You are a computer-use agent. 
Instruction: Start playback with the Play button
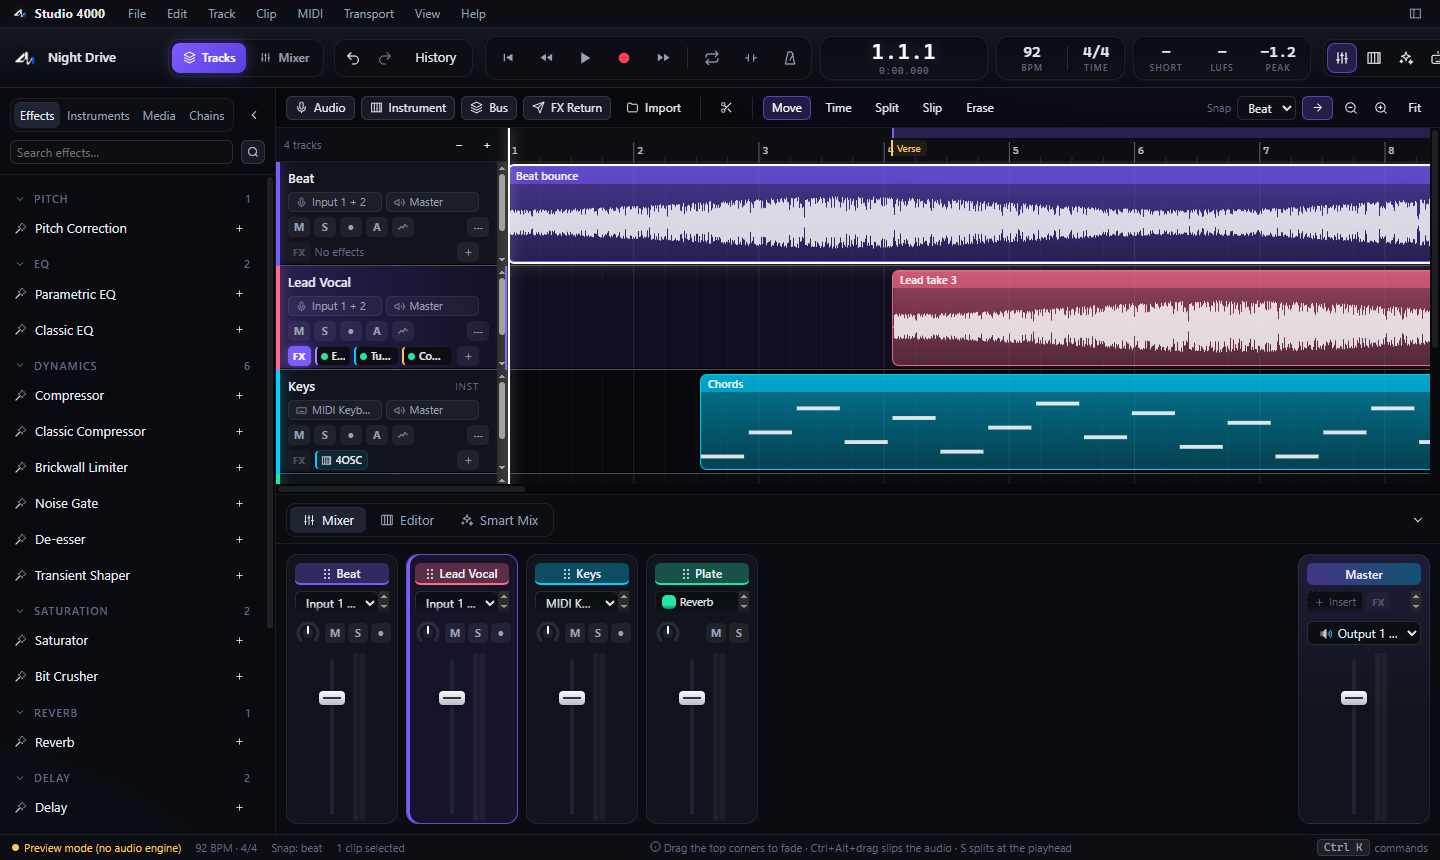coord(585,58)
